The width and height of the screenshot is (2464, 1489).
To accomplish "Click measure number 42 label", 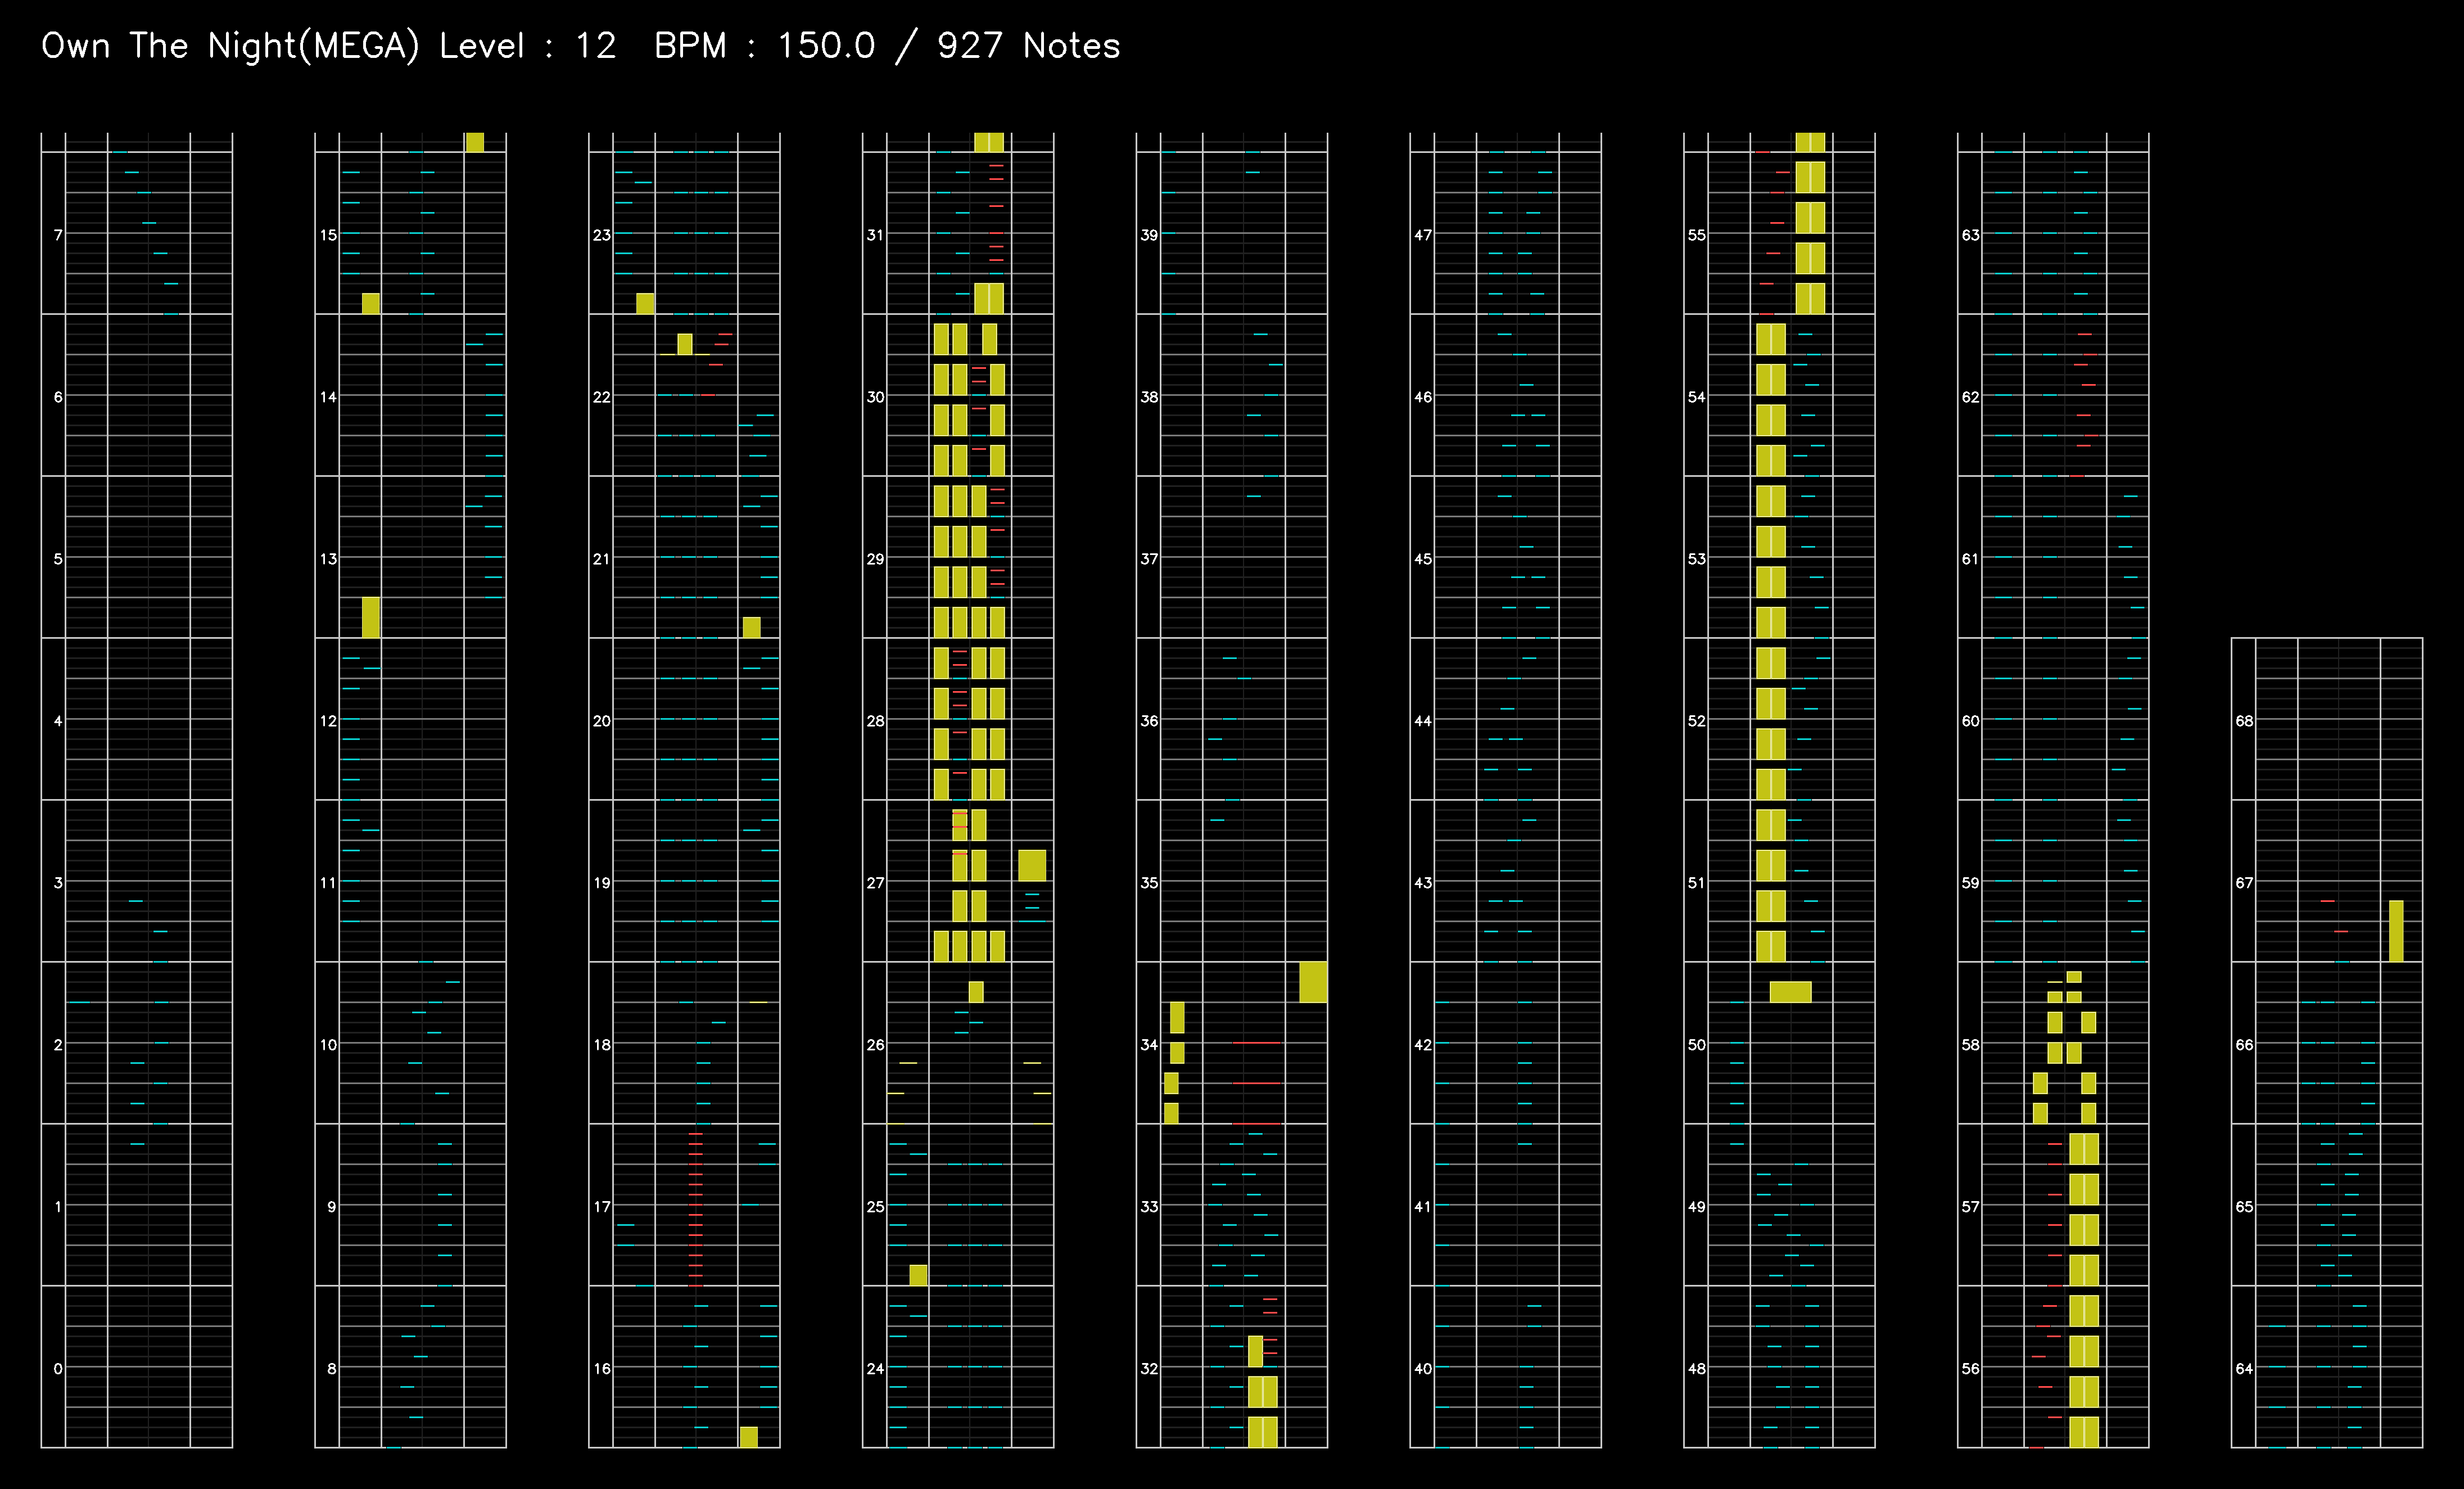I will click(1424, 1044).
